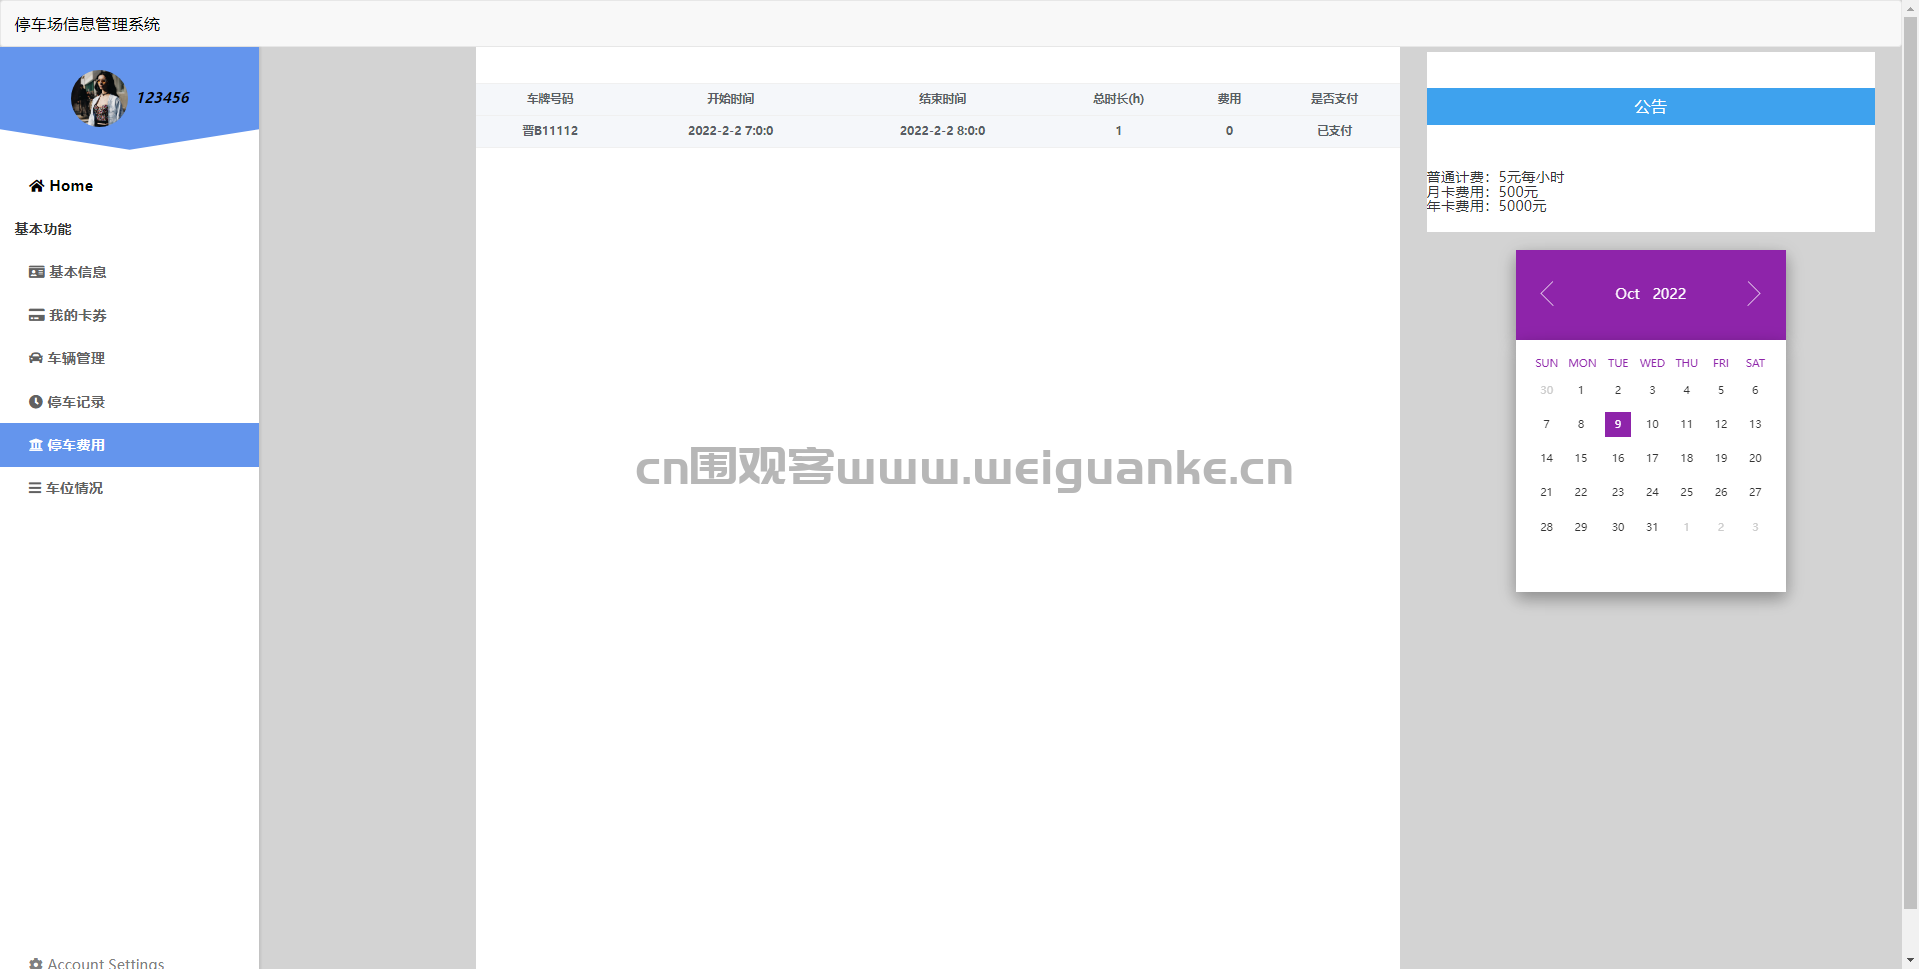
Task: Open 我的卡券 page
Action: tap(129, 315)
